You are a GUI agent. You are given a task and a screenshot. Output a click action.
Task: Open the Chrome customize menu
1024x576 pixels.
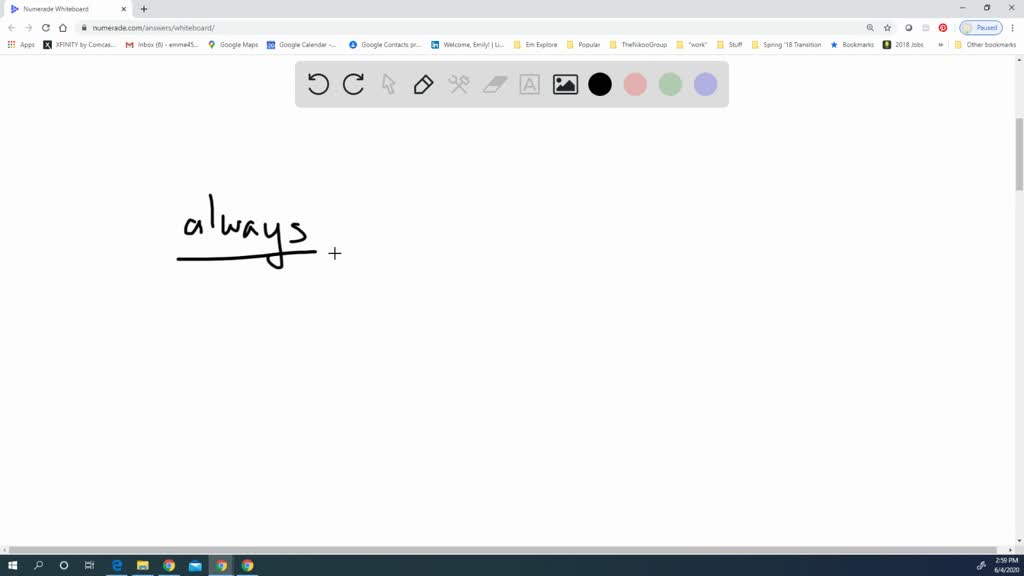(x=1011, y=27)
